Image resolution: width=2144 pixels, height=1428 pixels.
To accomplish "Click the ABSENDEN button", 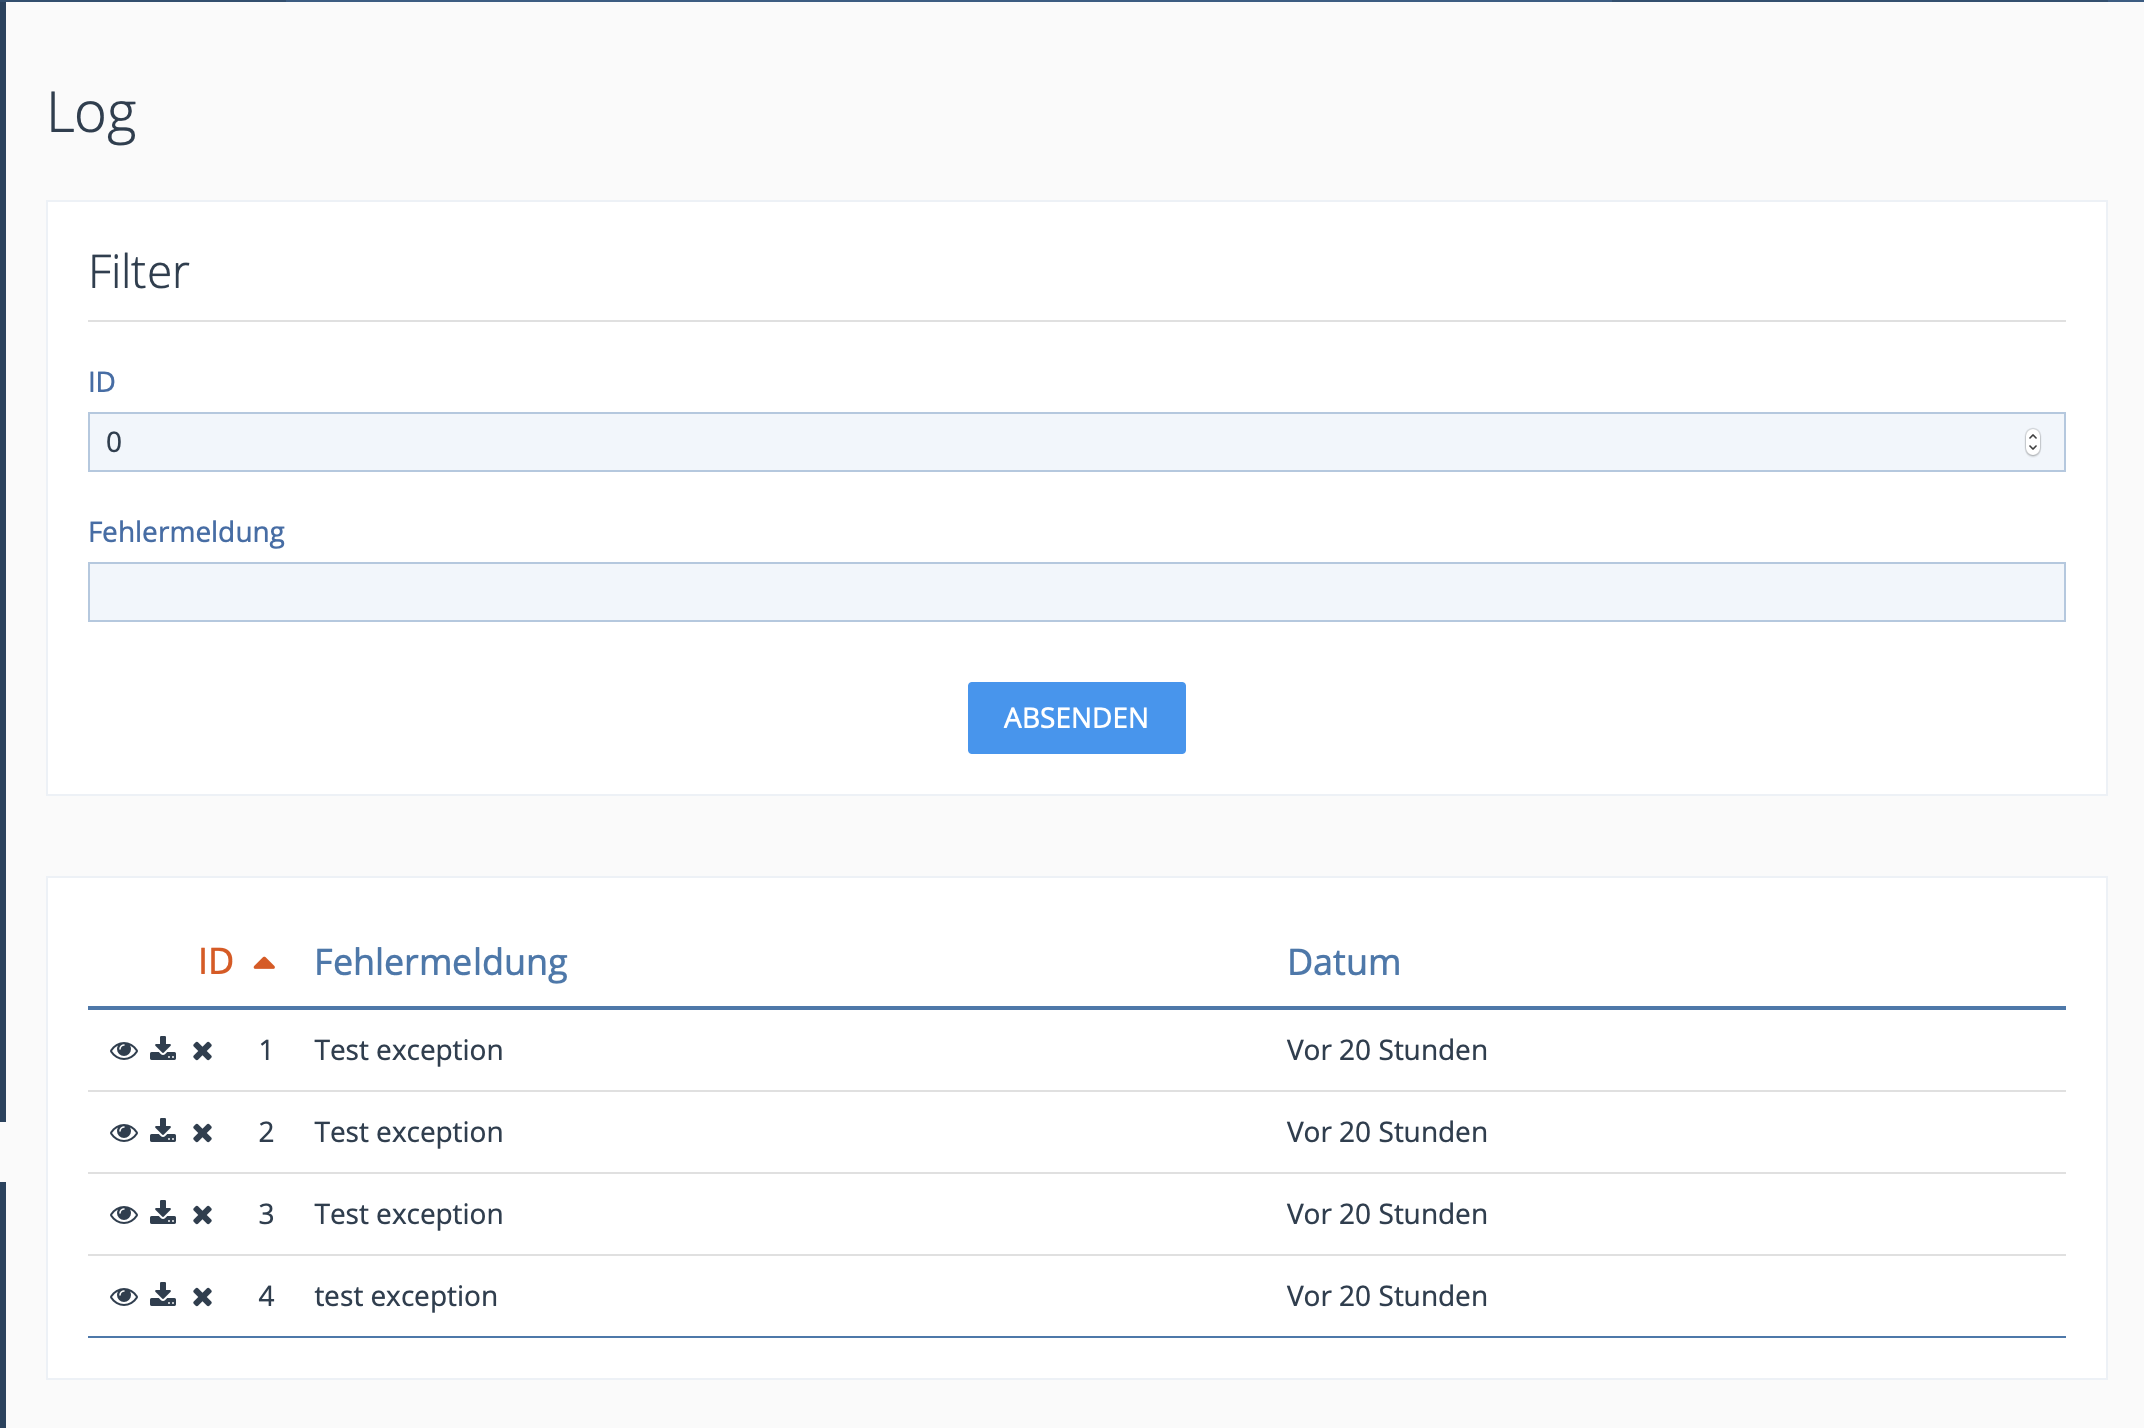I will click(x=1076, y=718).
